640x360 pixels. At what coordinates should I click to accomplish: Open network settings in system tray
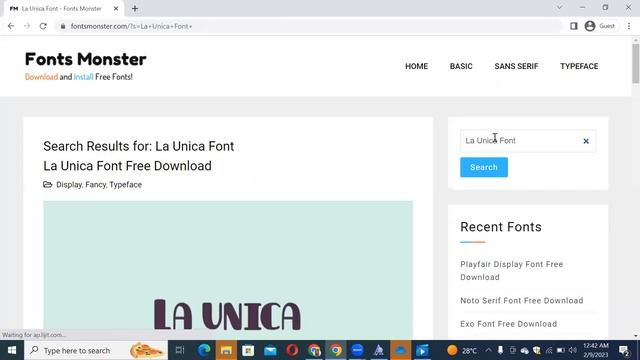pyautogui.click(x=549, y=350)
